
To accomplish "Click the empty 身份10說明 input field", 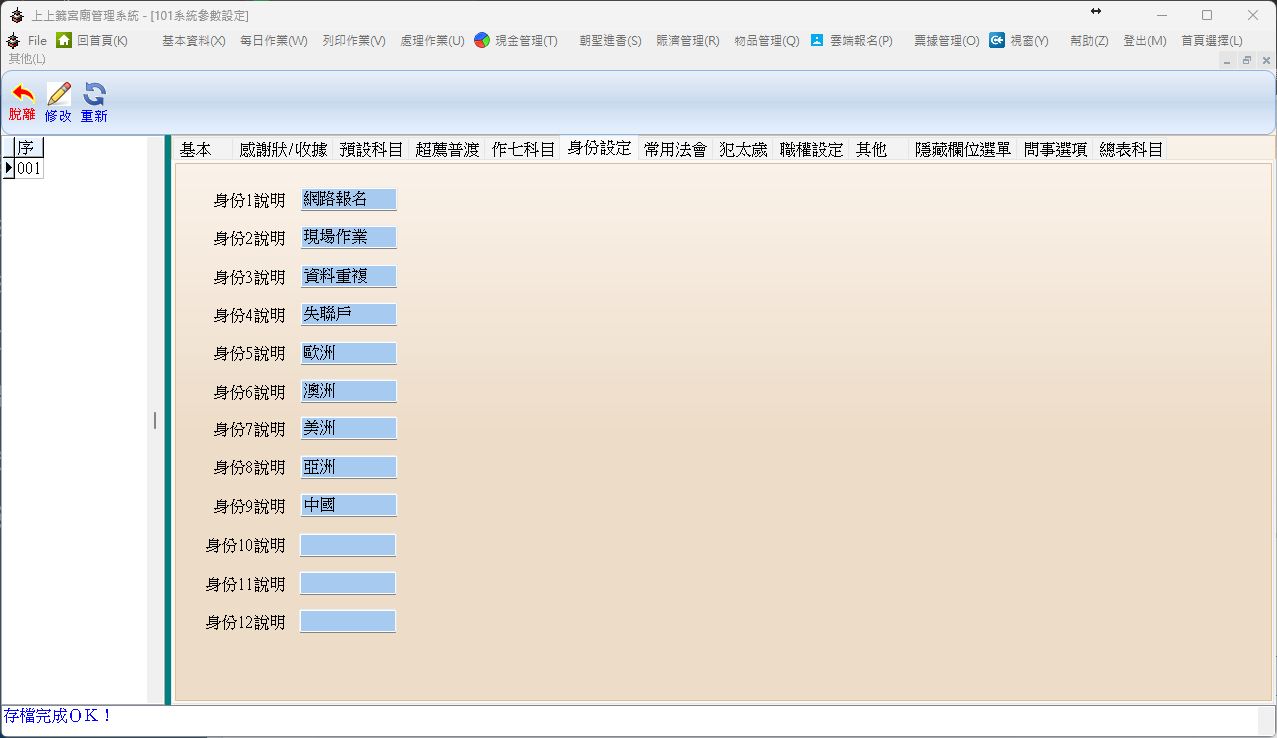I will 348,546.
